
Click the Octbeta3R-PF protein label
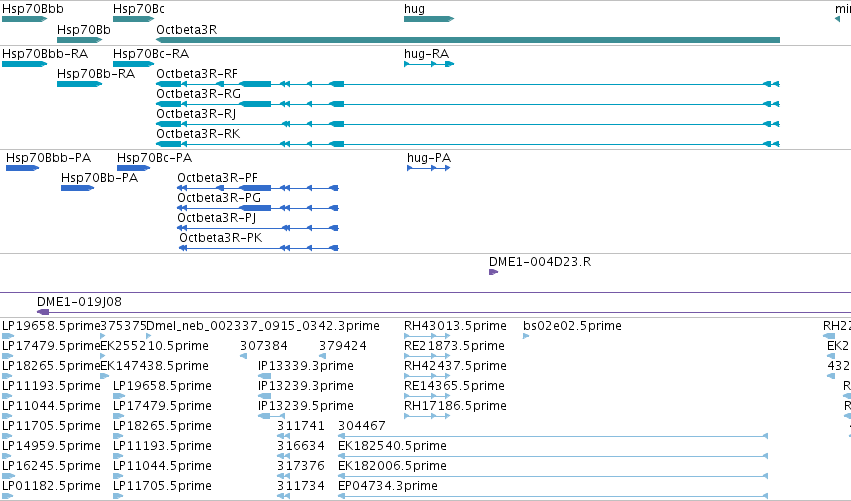point(218,178)
